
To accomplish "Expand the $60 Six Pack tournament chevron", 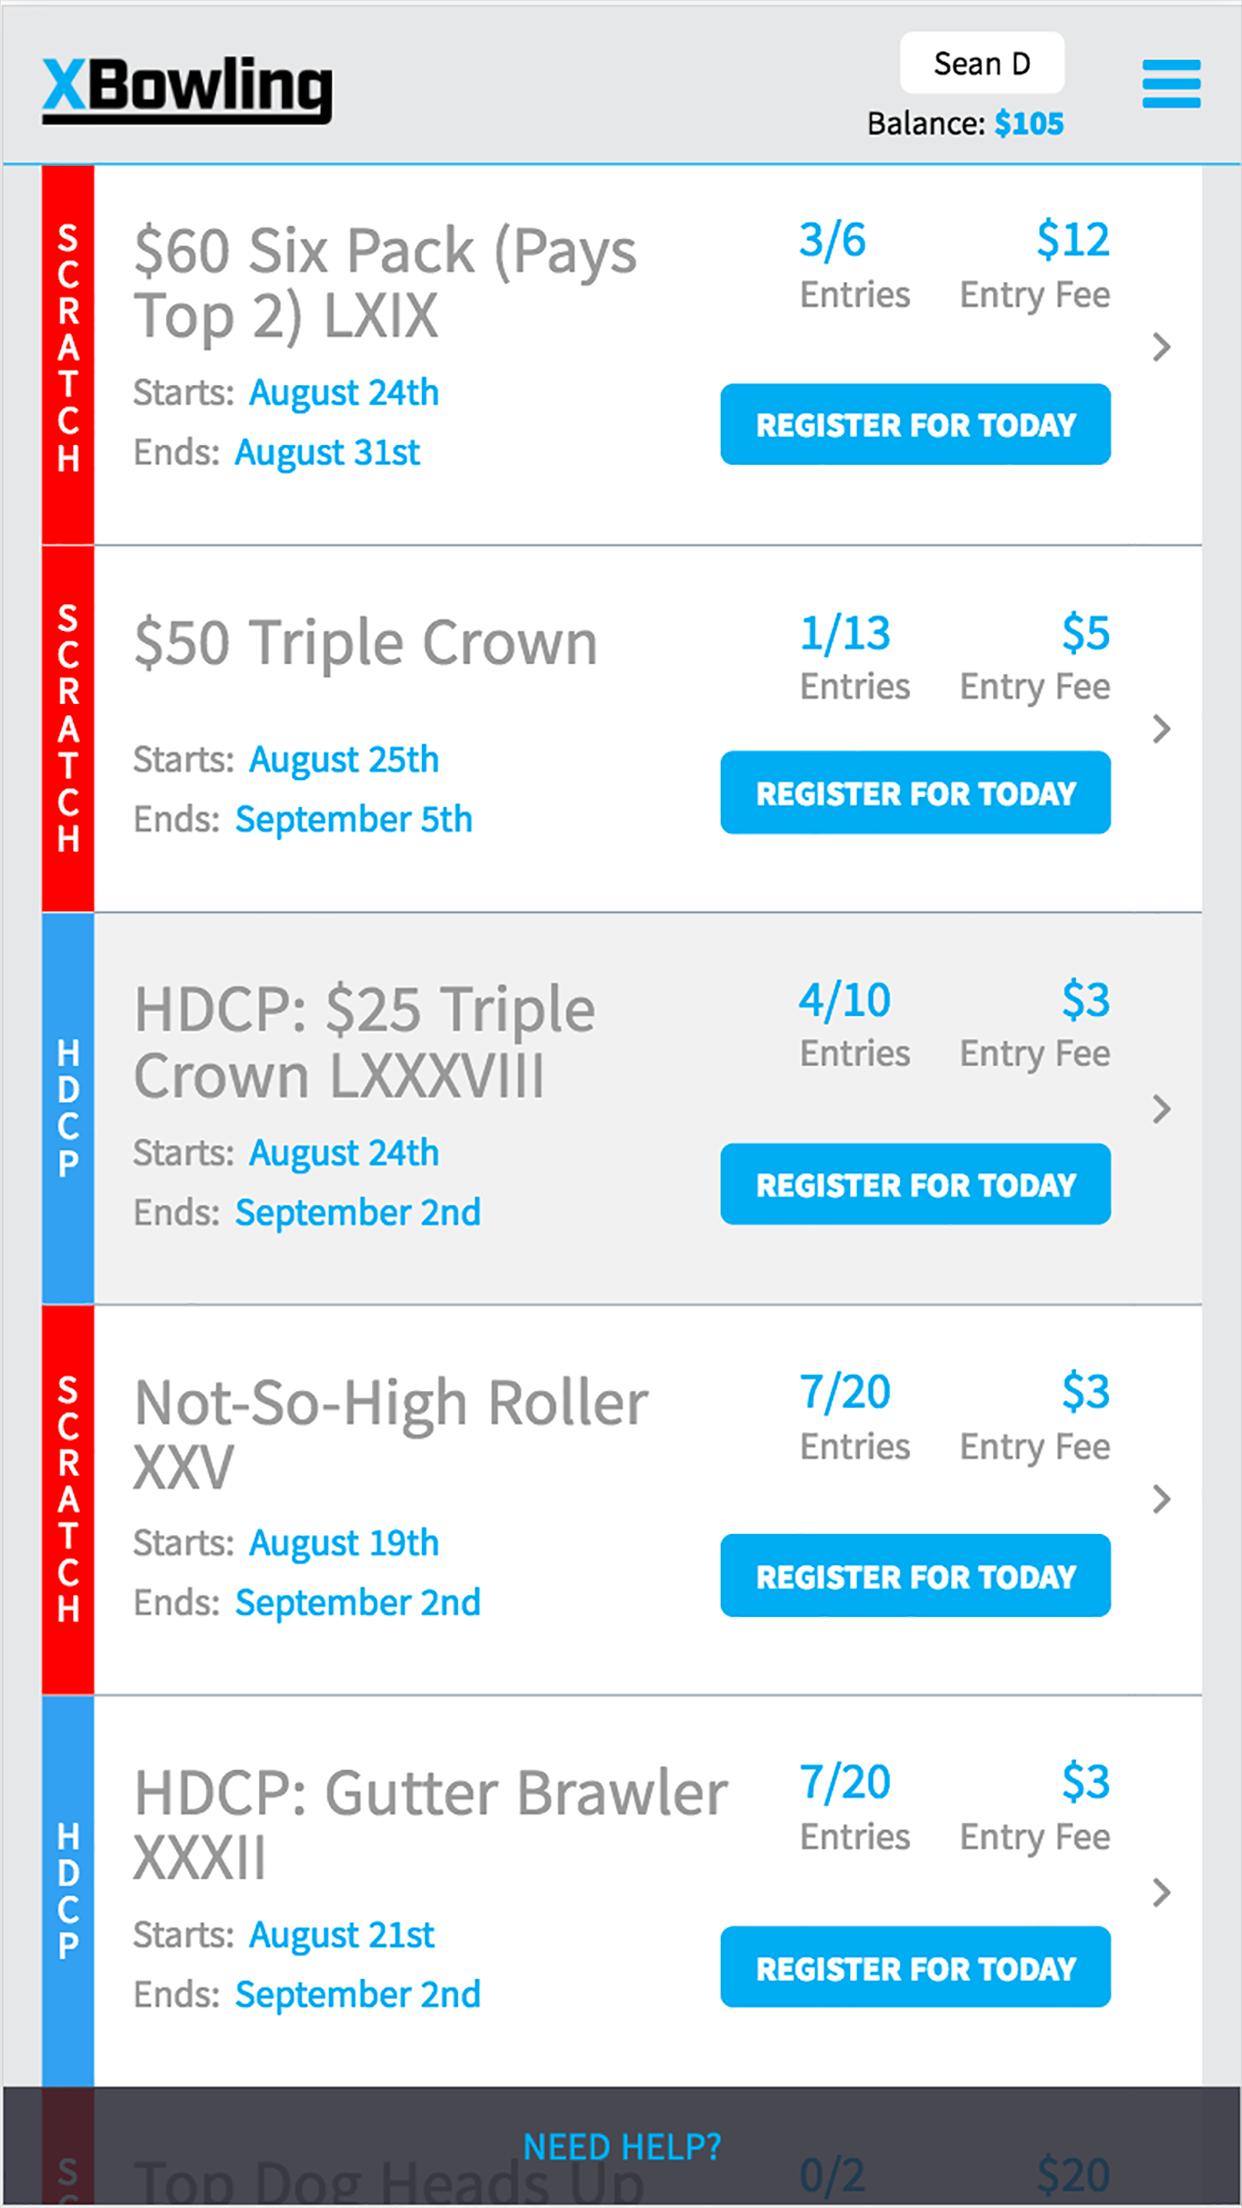I will coord(1161,348).
